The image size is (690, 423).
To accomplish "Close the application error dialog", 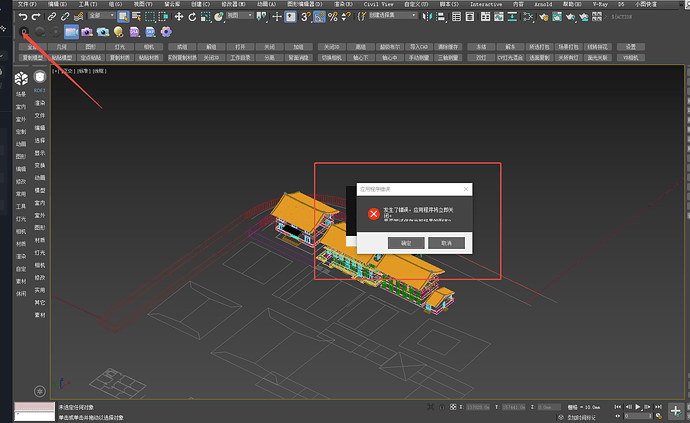I will (466, 189).
